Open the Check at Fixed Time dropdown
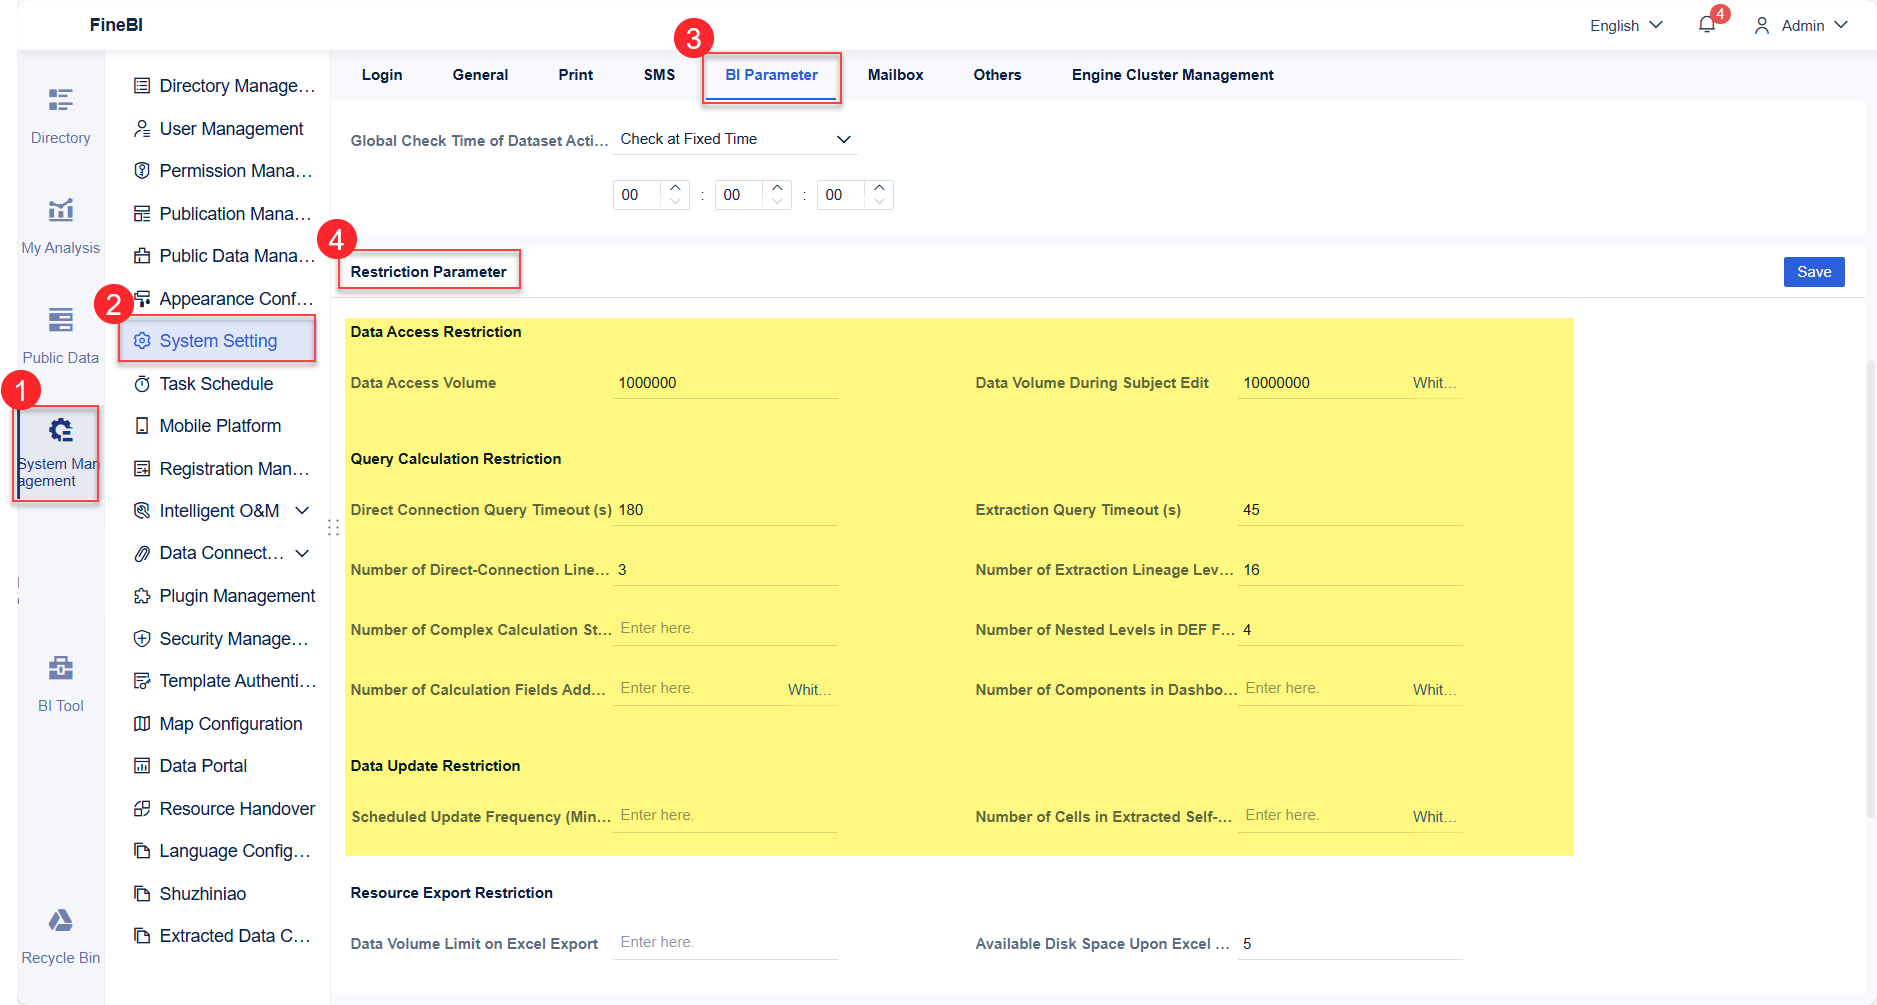The height and width of the screenshot is (1005, 1877). coord(735,139)
